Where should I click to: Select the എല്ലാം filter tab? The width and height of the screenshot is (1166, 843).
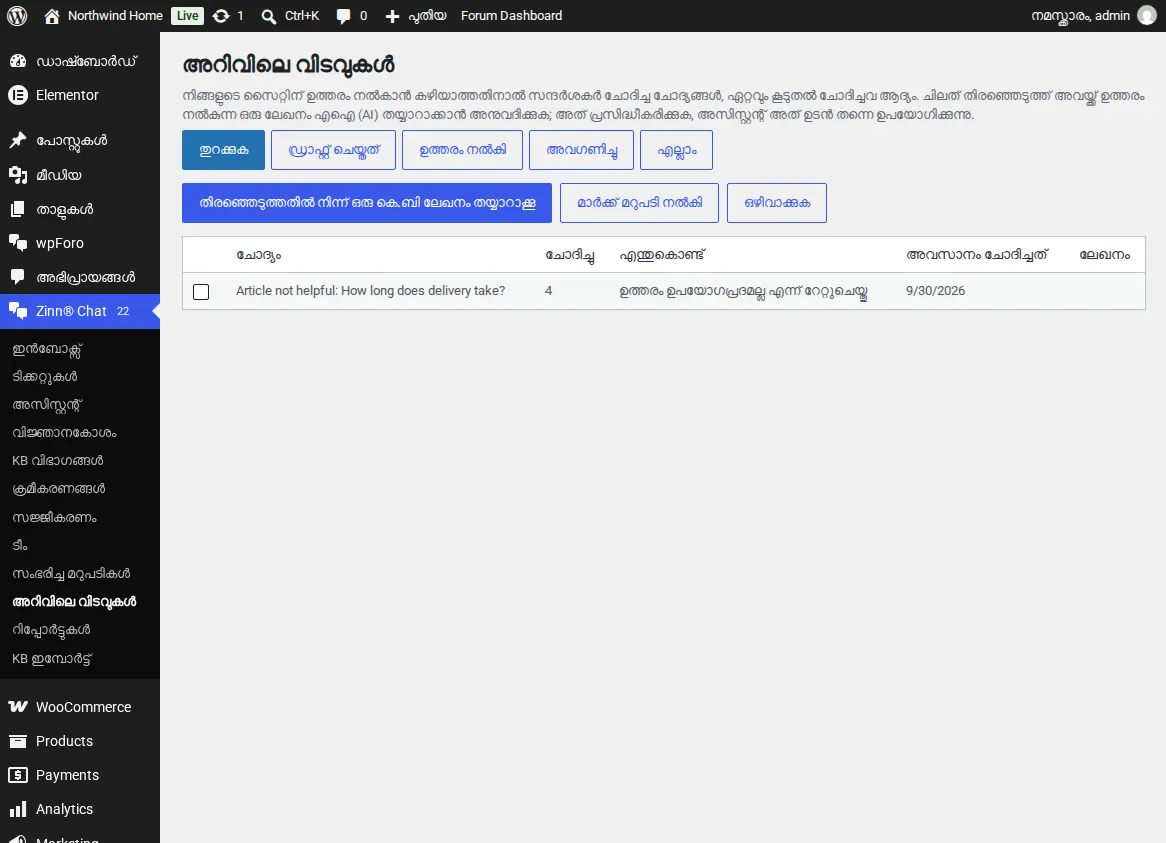point(677,150)
